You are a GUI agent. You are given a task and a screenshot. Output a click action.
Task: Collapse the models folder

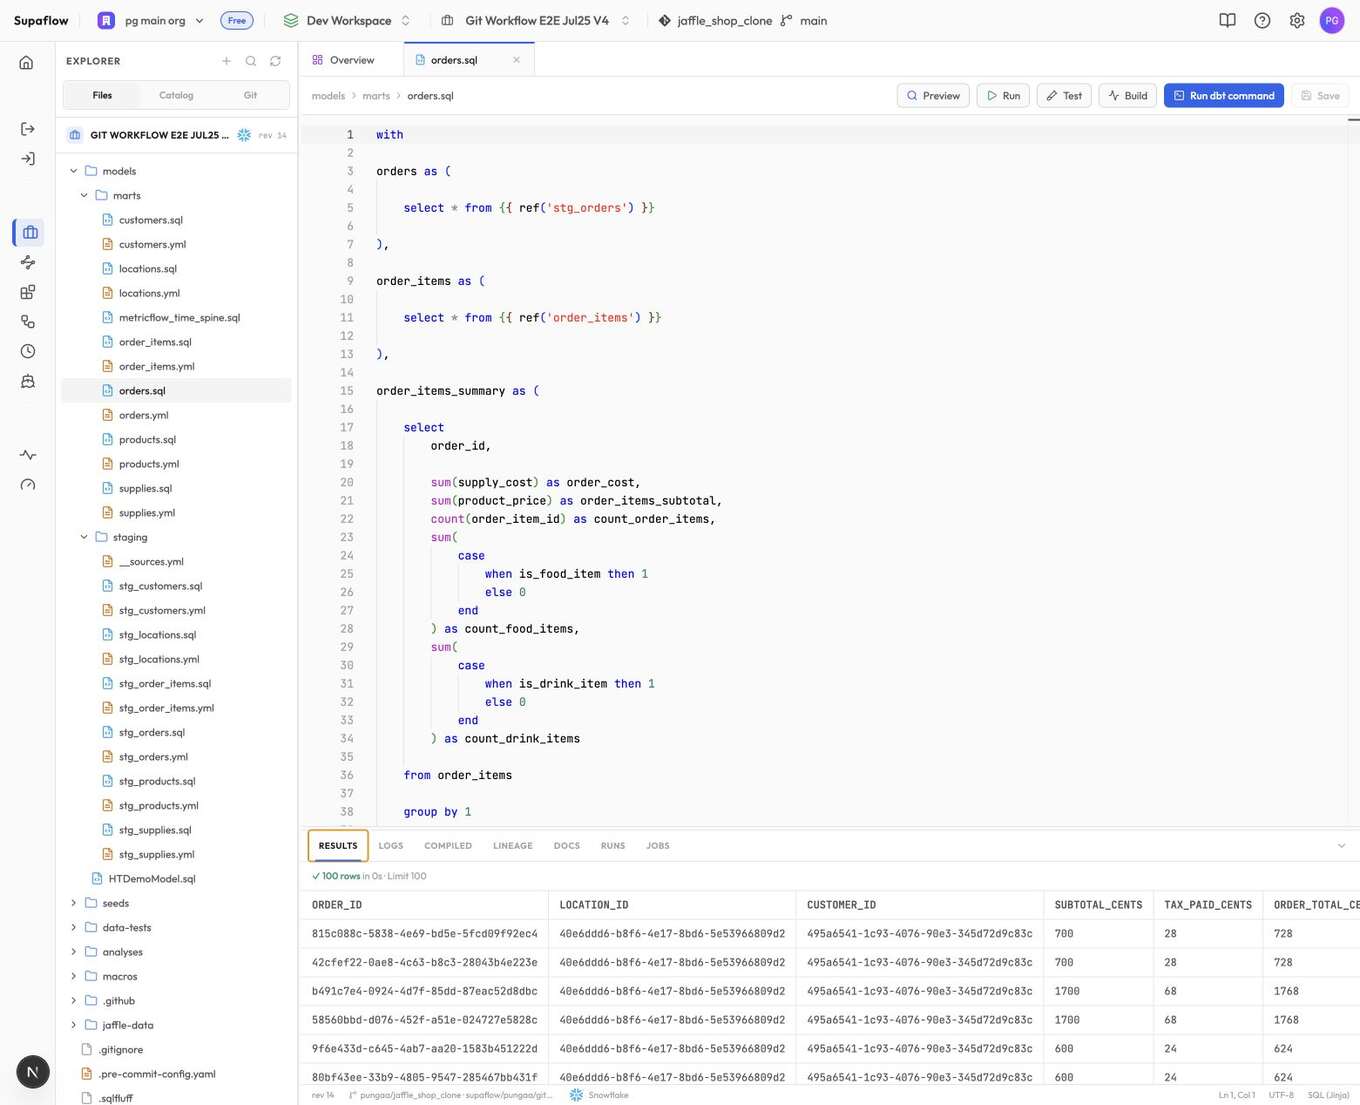pos(73,171)
